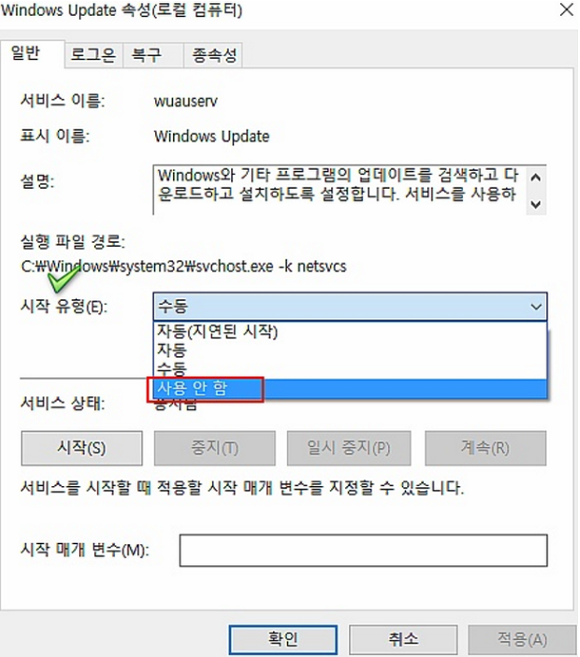Click the 시작(S) button
This screenshot has width=580, height=657.
click(82, 448)
